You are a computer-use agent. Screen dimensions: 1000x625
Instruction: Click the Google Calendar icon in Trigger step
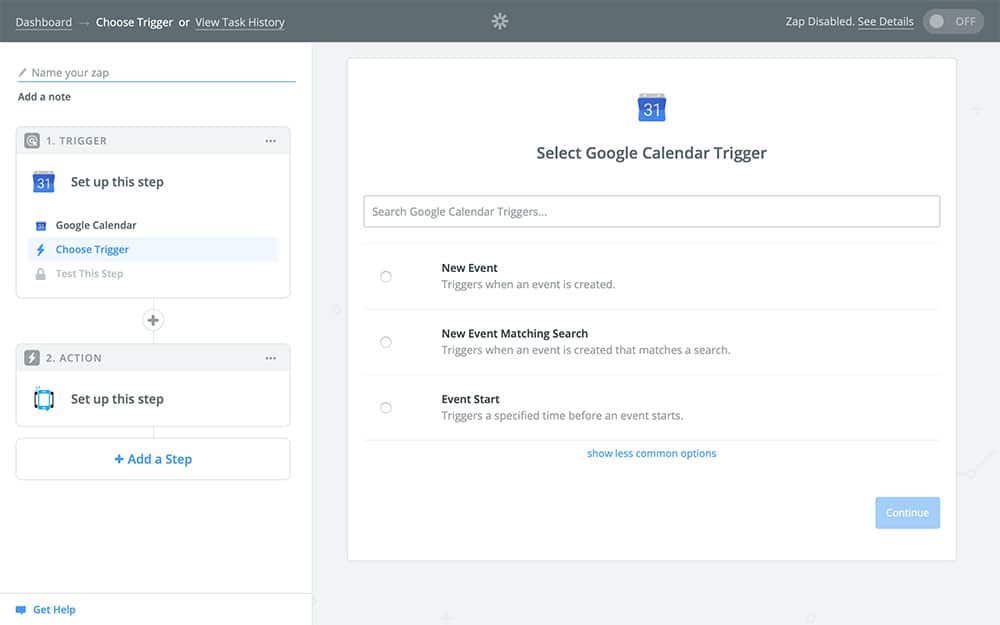43,182
